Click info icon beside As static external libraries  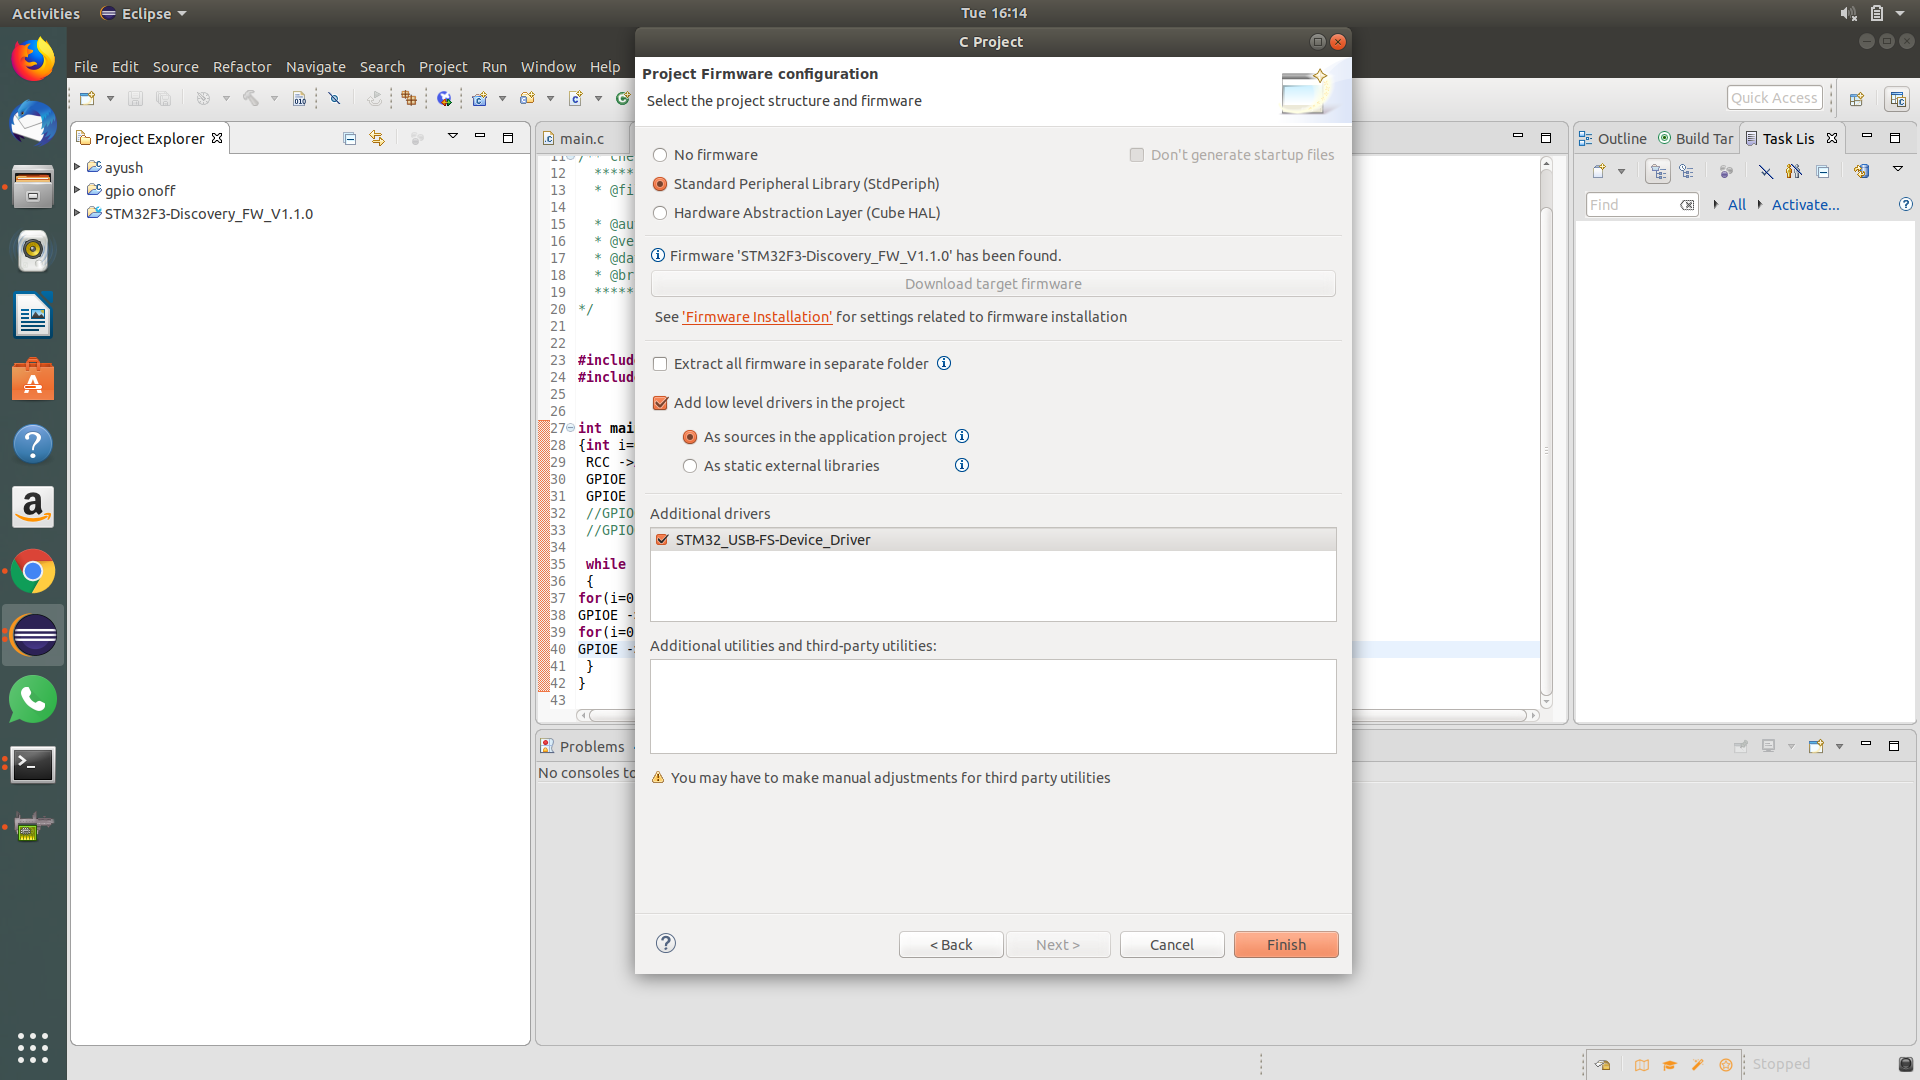coord(962,465)
